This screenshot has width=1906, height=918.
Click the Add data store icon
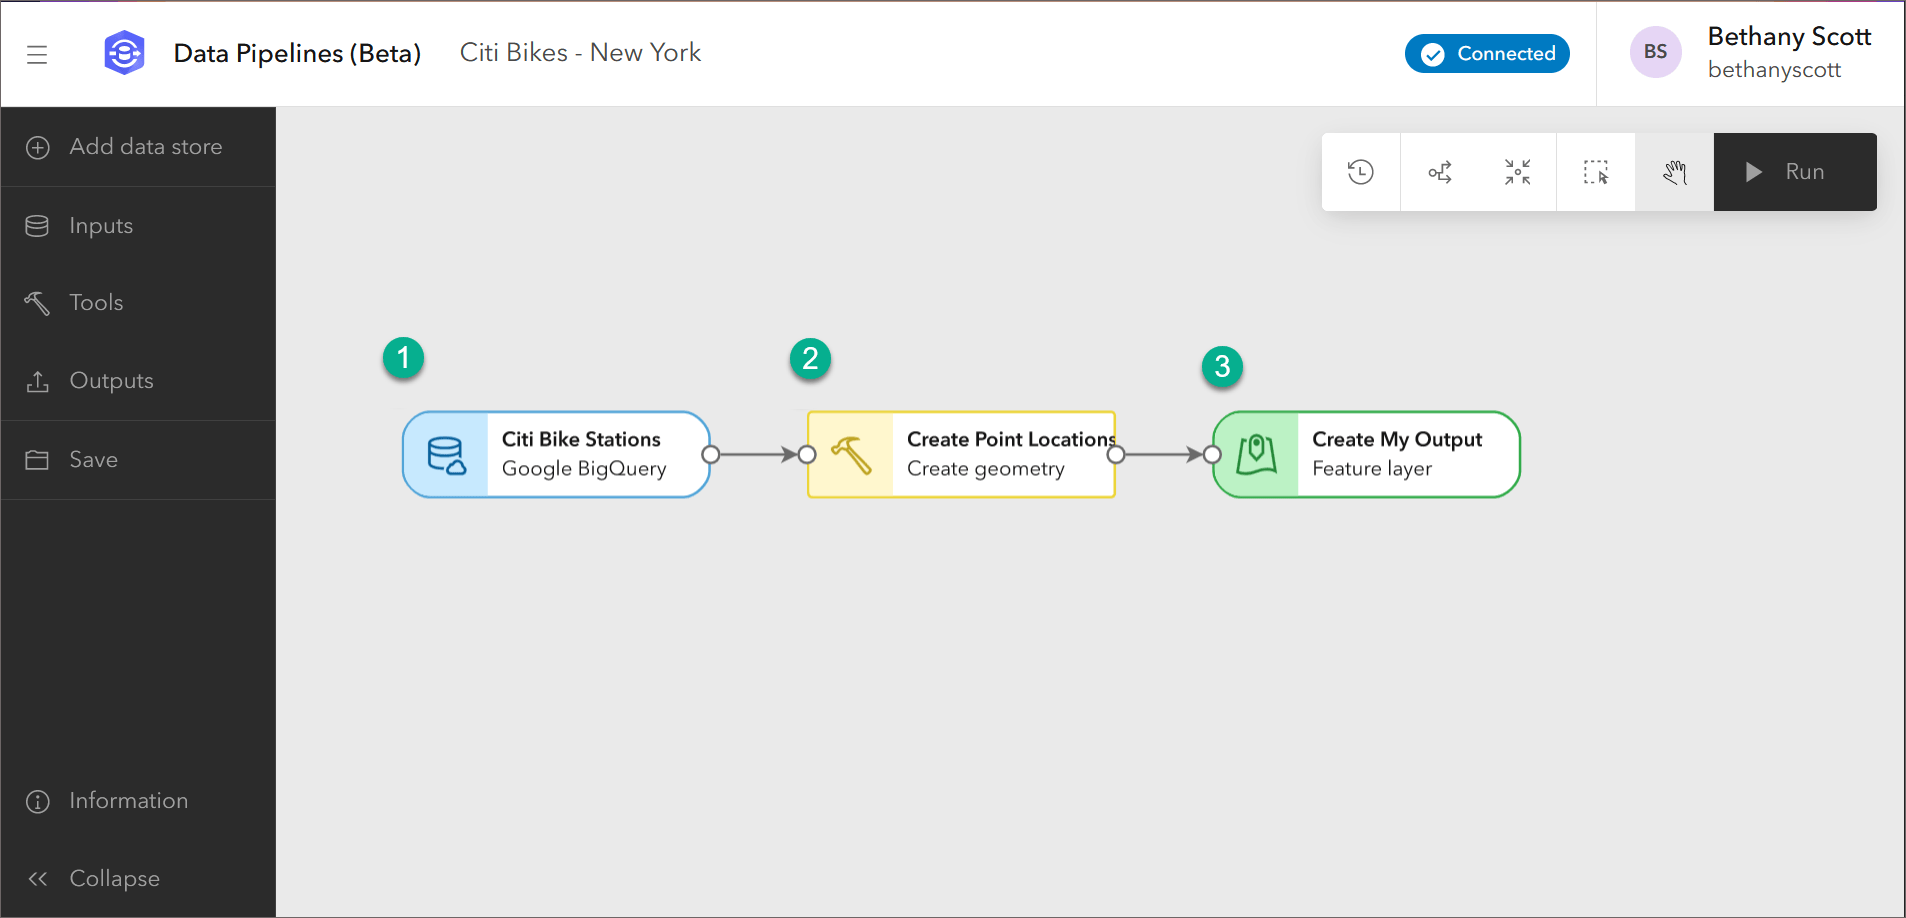tap(38, 147)
